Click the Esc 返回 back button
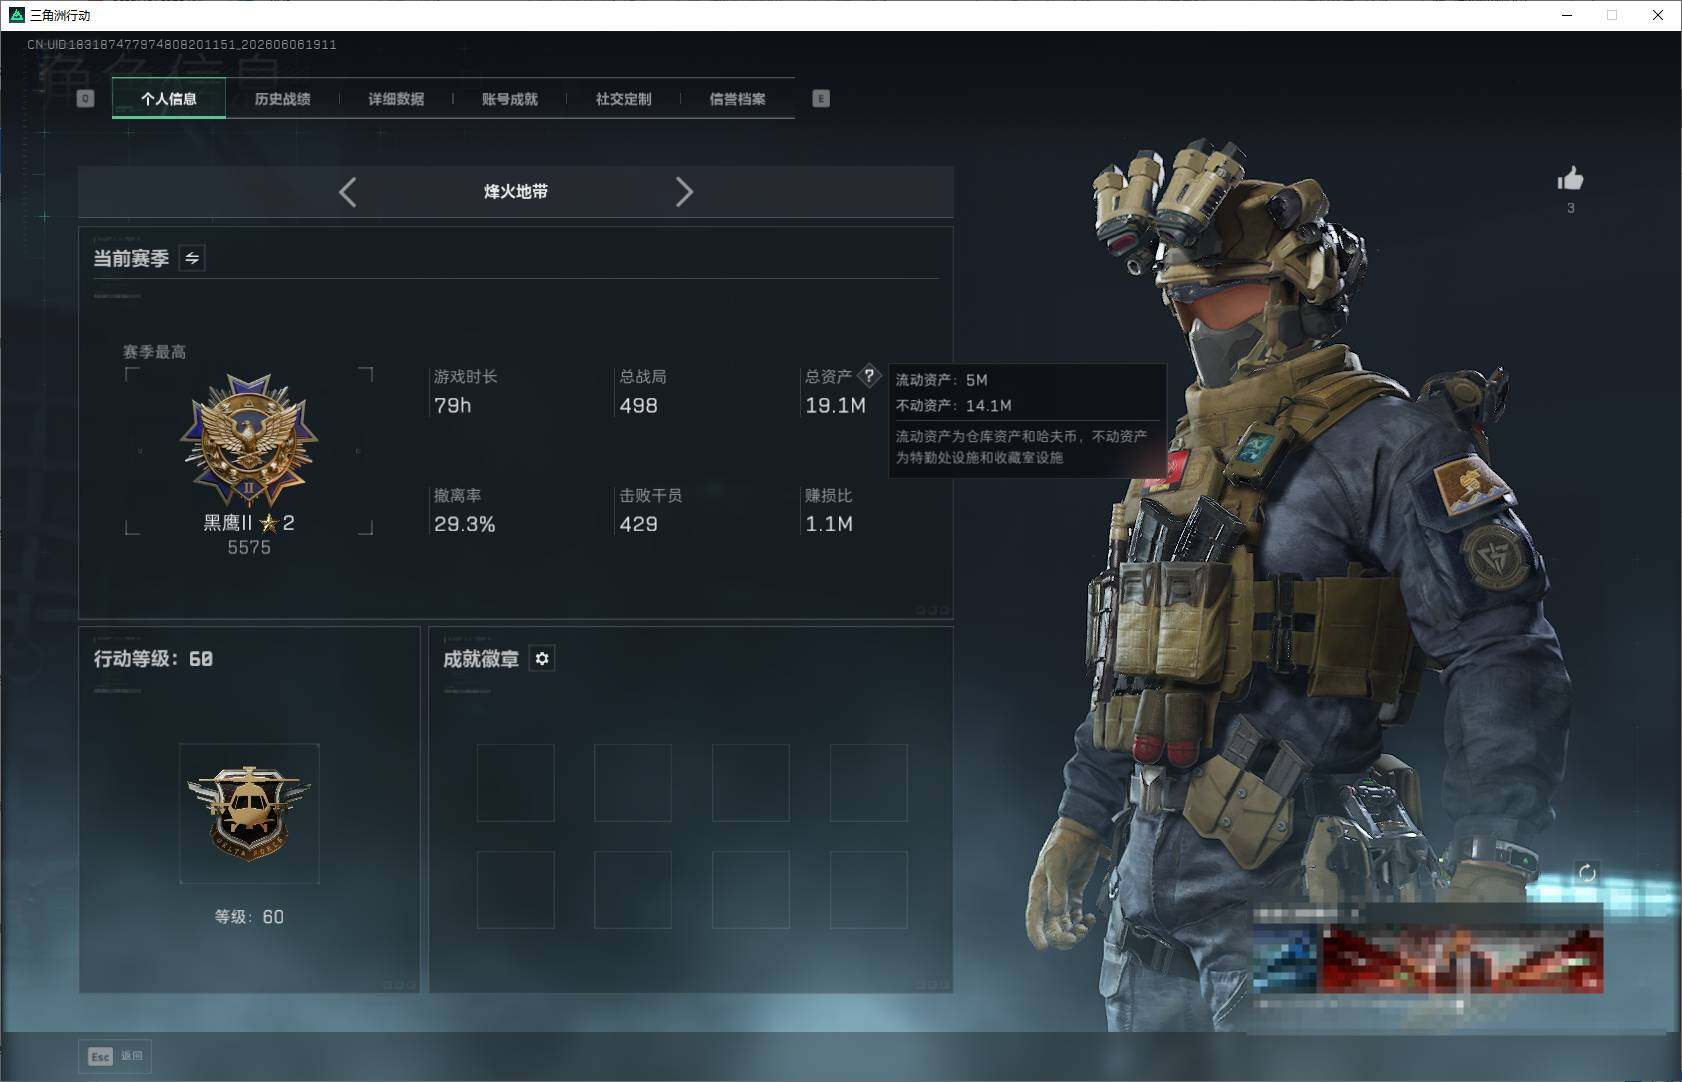Screen dimensions: 1682x1082 tap(115, 1056)
